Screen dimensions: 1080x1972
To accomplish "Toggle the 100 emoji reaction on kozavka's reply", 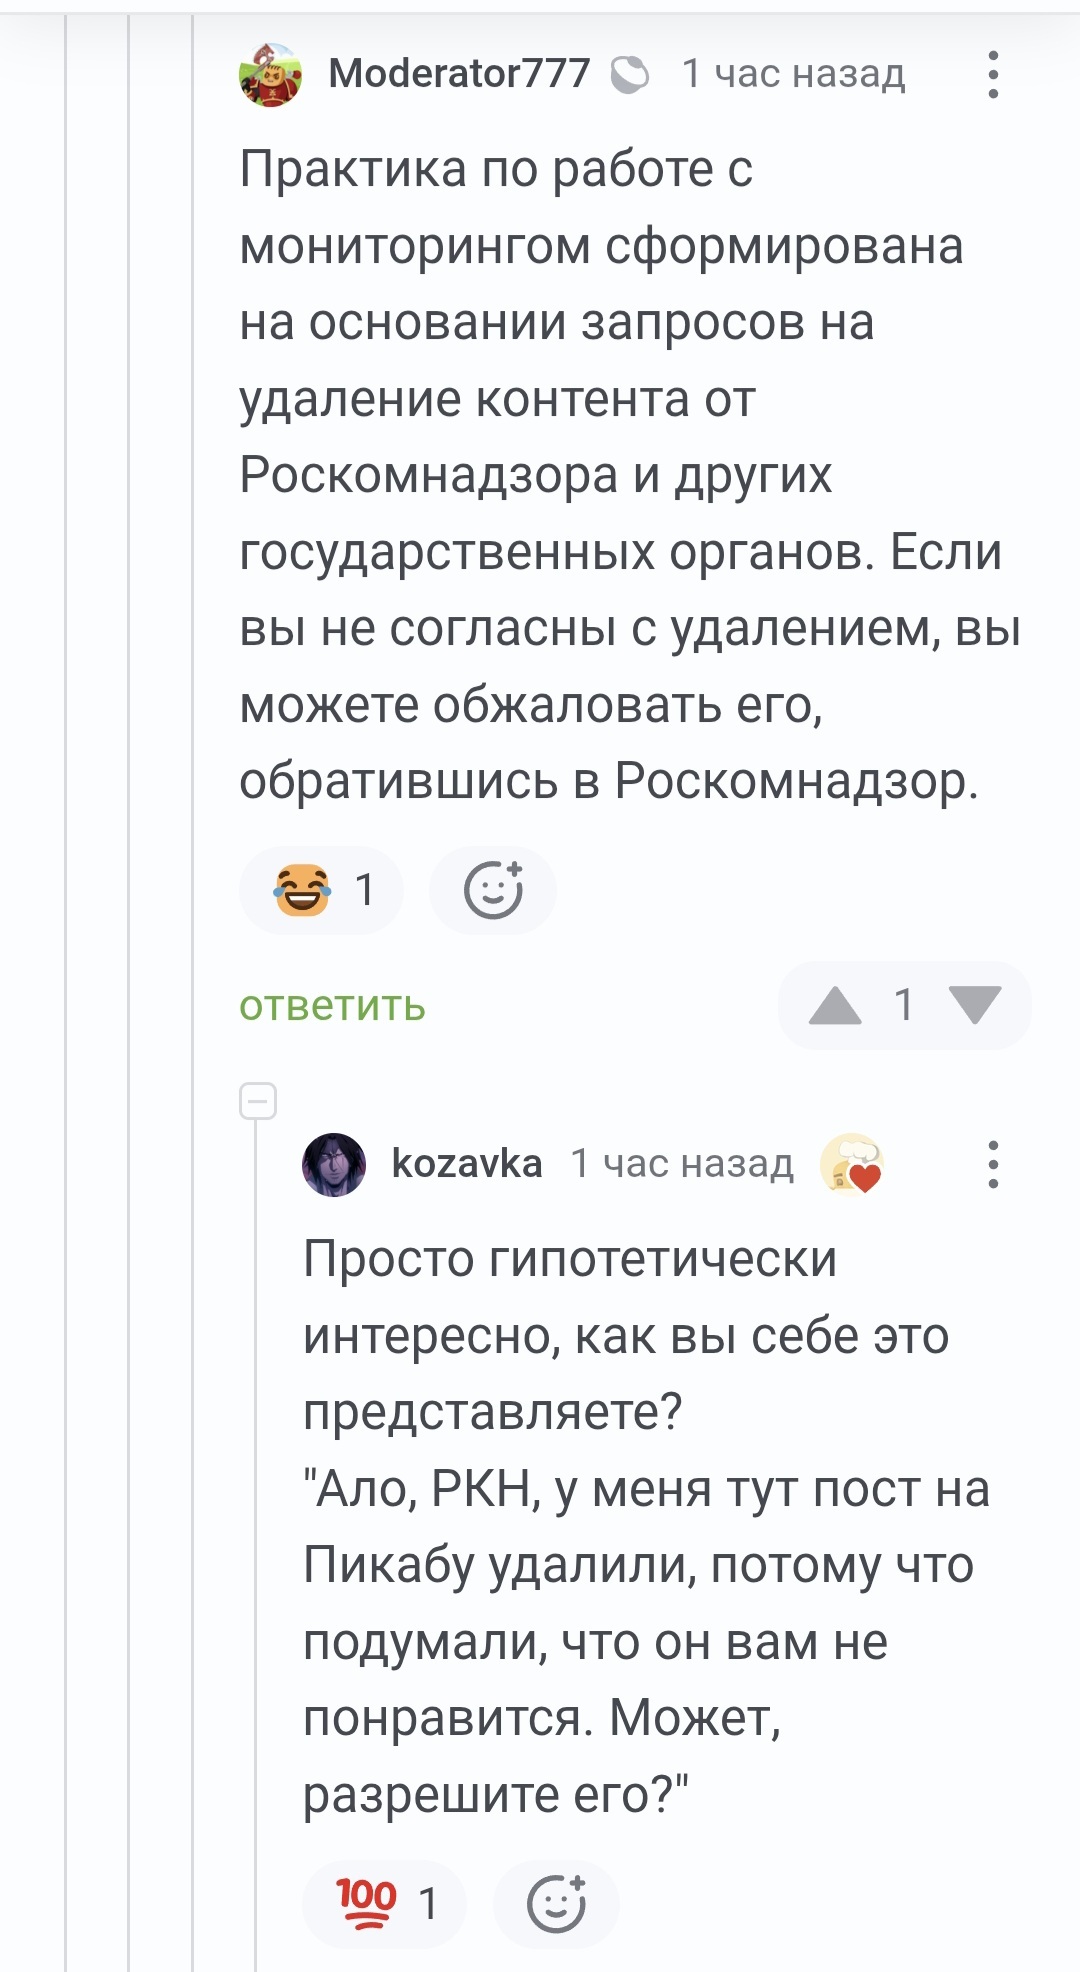I will pos(384,1904).
